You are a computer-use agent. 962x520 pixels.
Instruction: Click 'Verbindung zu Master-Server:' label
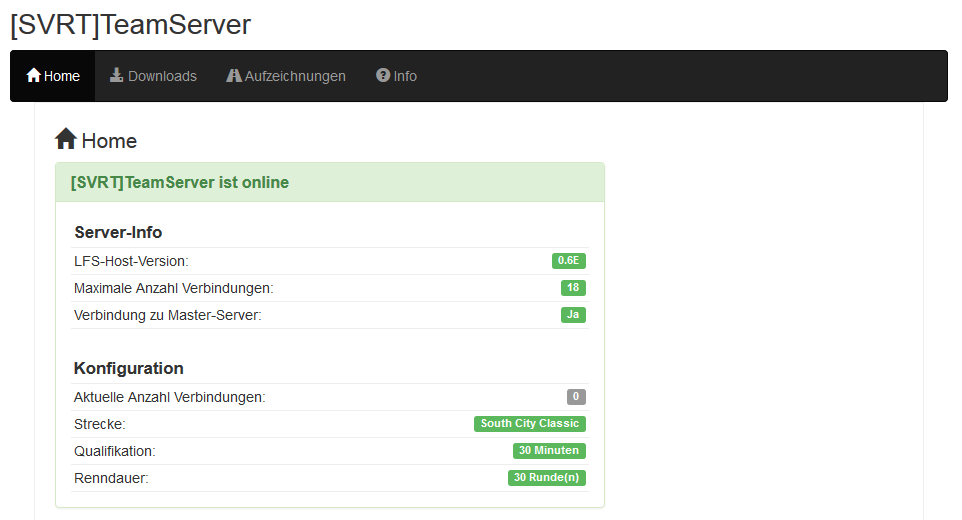click(167, 315)
